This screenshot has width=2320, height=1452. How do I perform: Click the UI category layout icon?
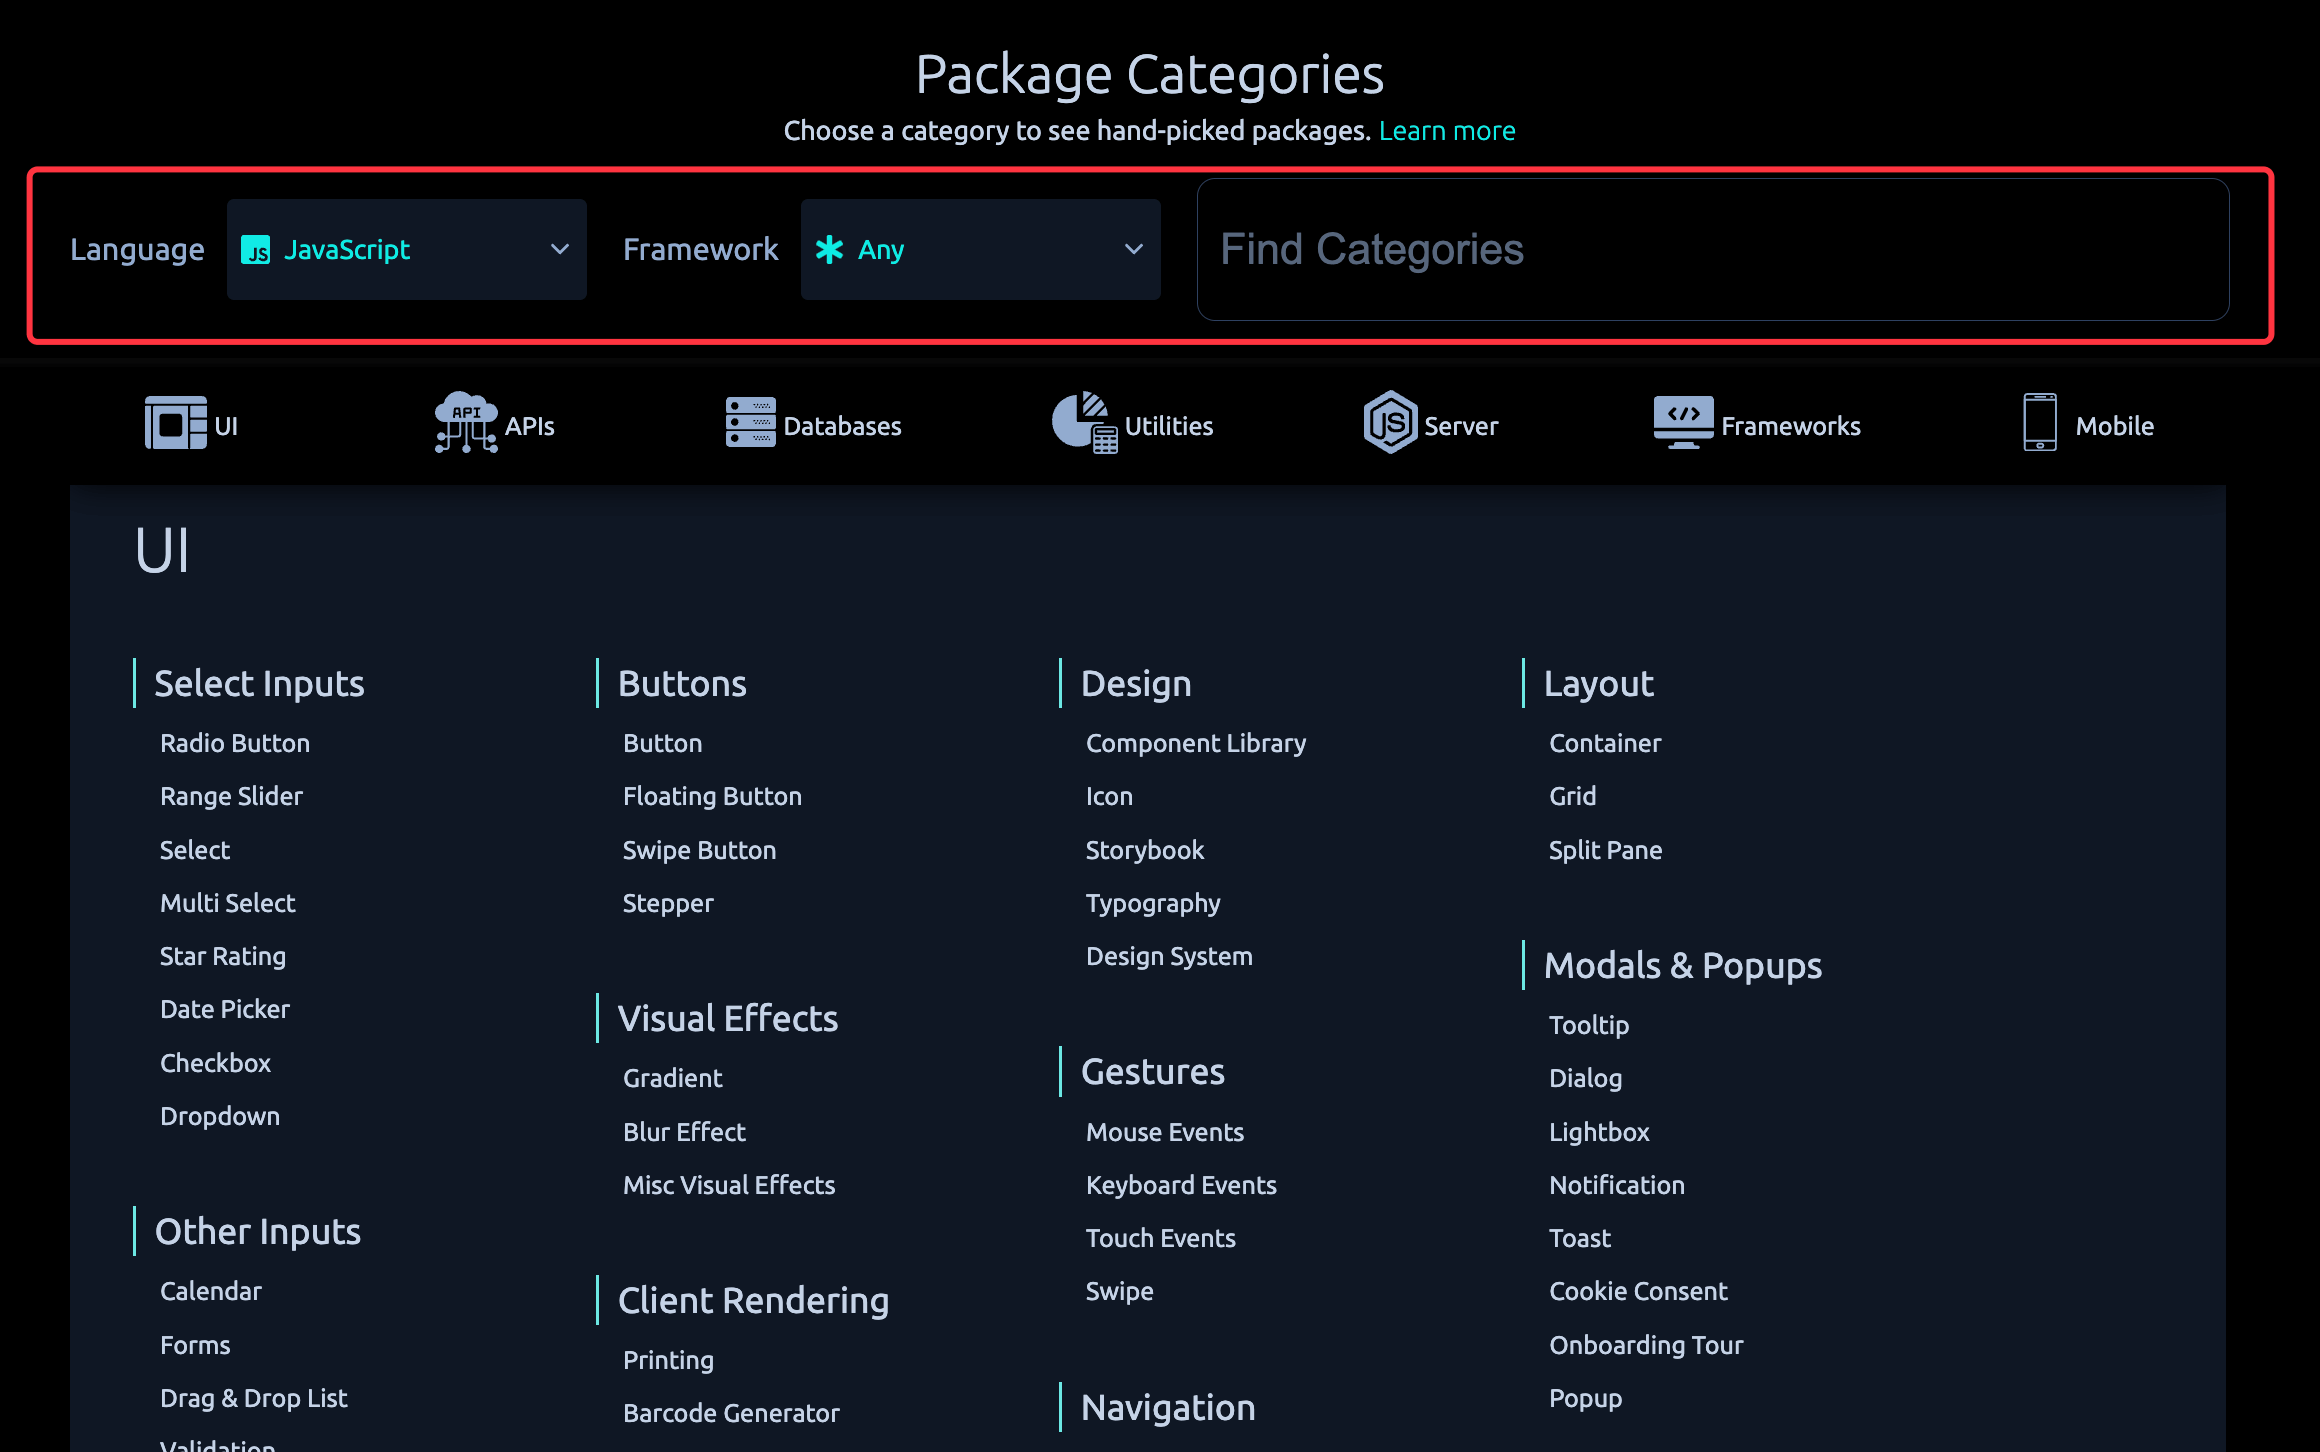coord(175,423)
